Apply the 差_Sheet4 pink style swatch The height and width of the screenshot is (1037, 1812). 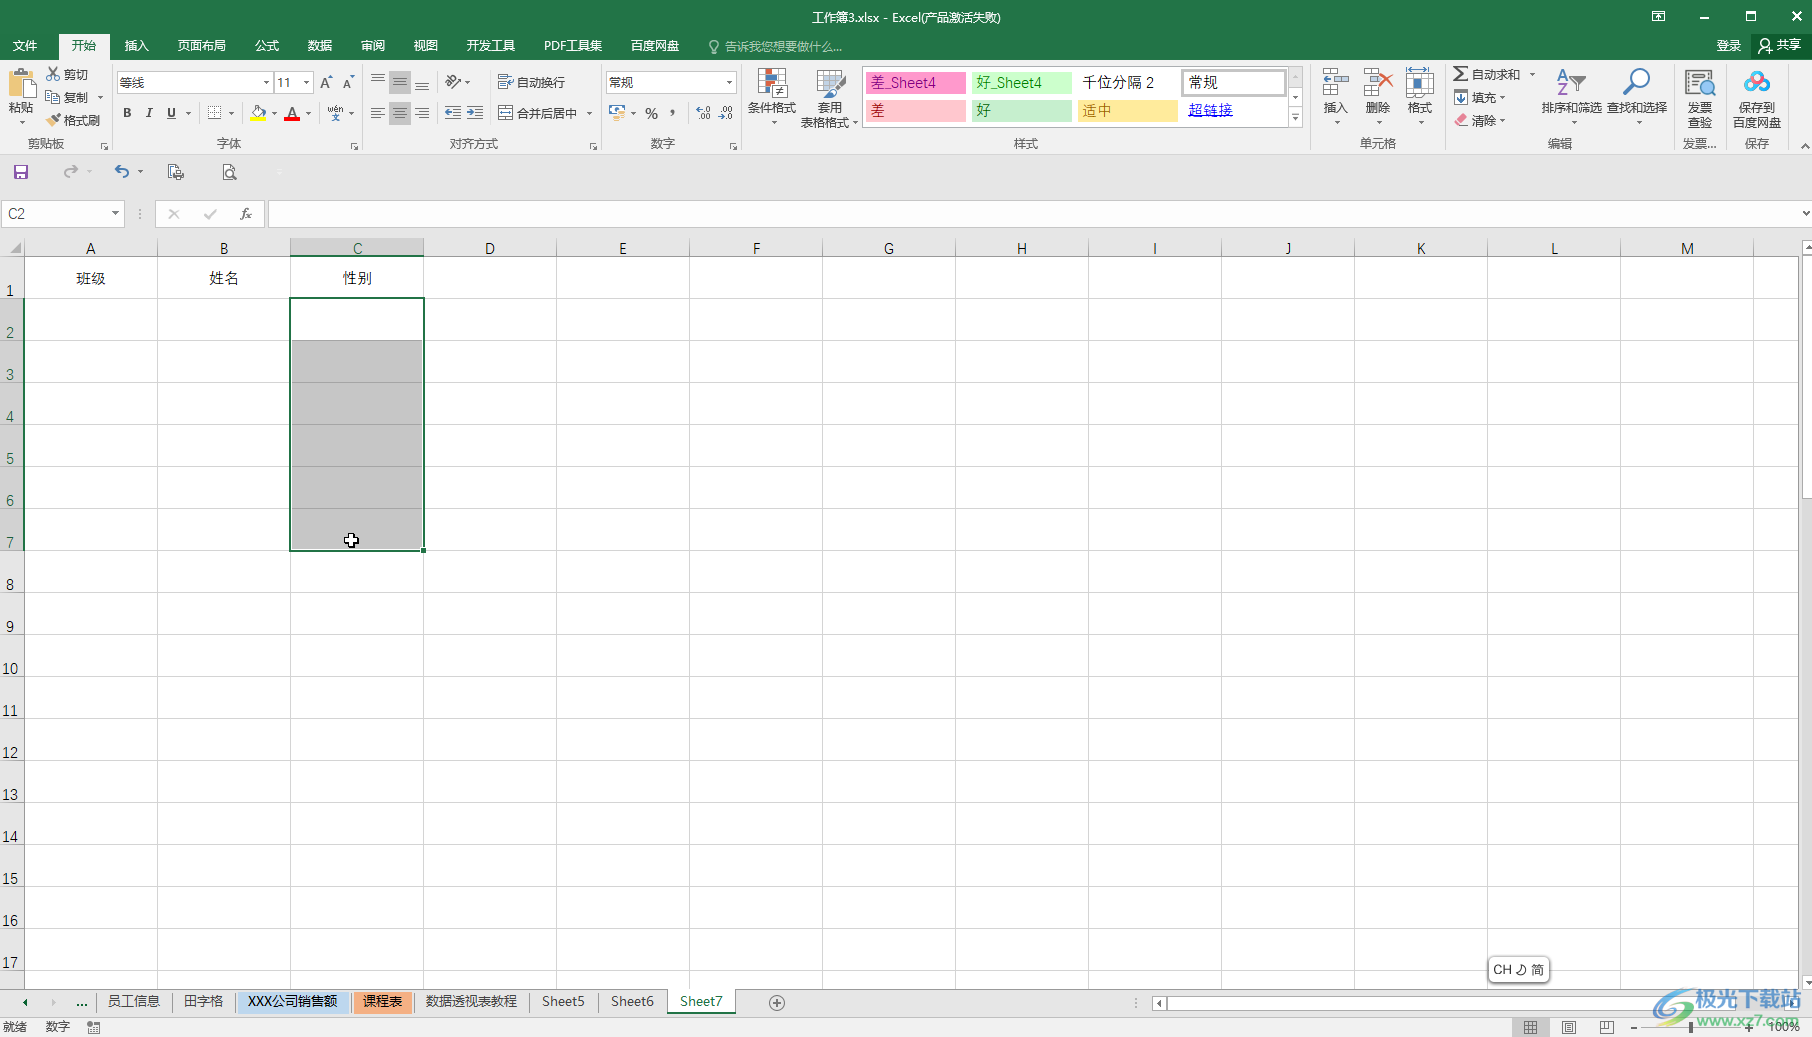click(916, 82)
